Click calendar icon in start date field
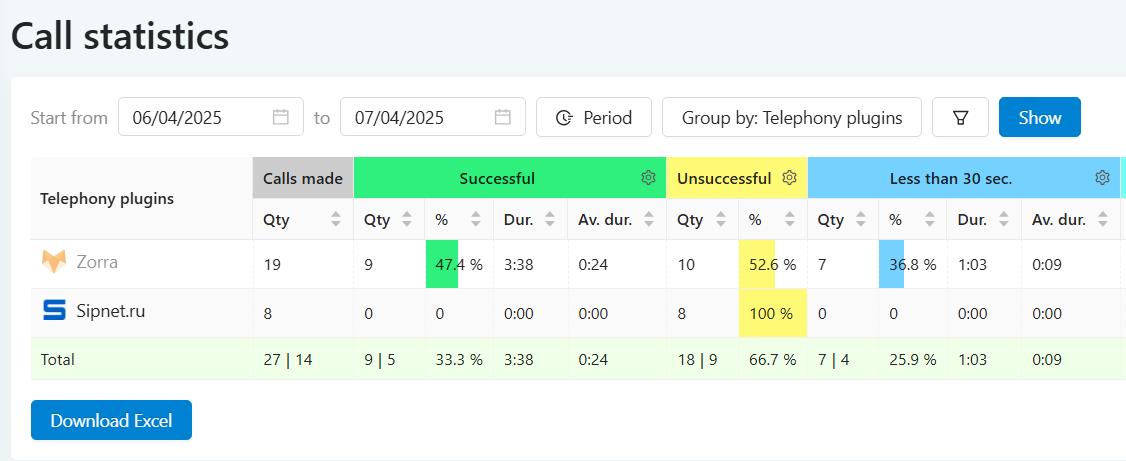This screenshot has width=1126, height=461. point(281,117)
